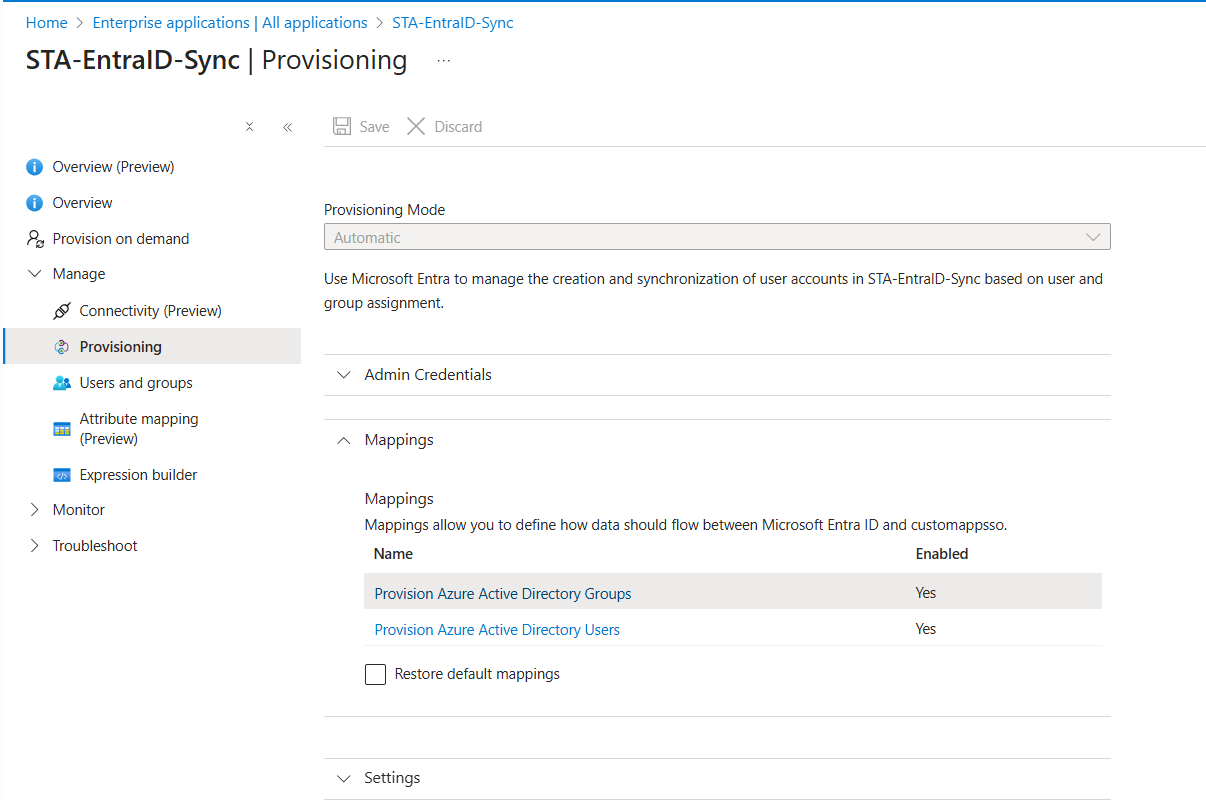Viewport: 1206px width, 800px height.
Task: Collapse the sidebar with double-chevron icon
Action: pyautogui.click(x=287, y=127)
